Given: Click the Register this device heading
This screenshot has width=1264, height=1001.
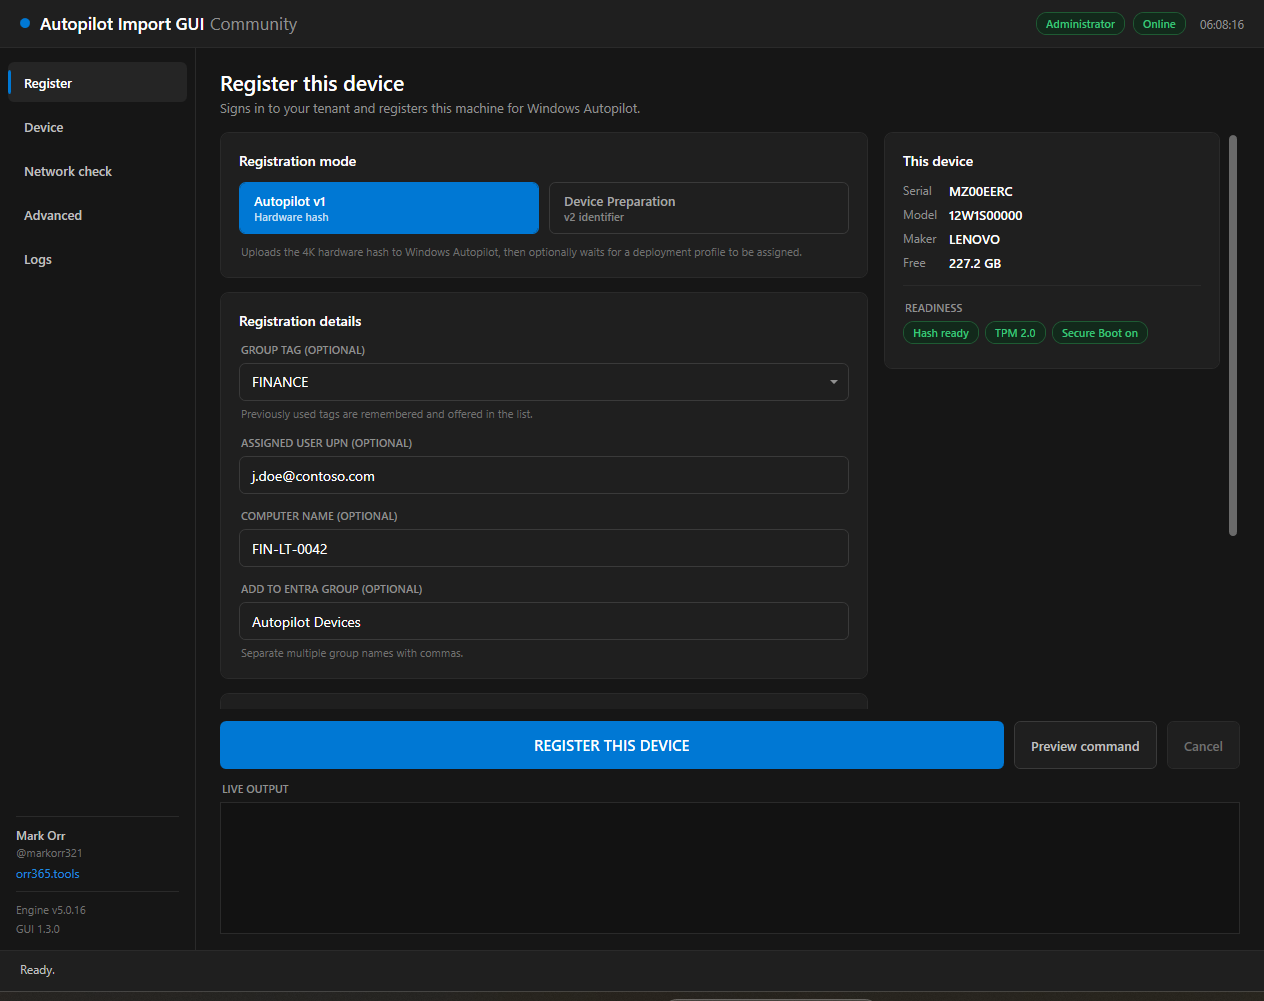Looking at the screenshot, I should 312,84.
